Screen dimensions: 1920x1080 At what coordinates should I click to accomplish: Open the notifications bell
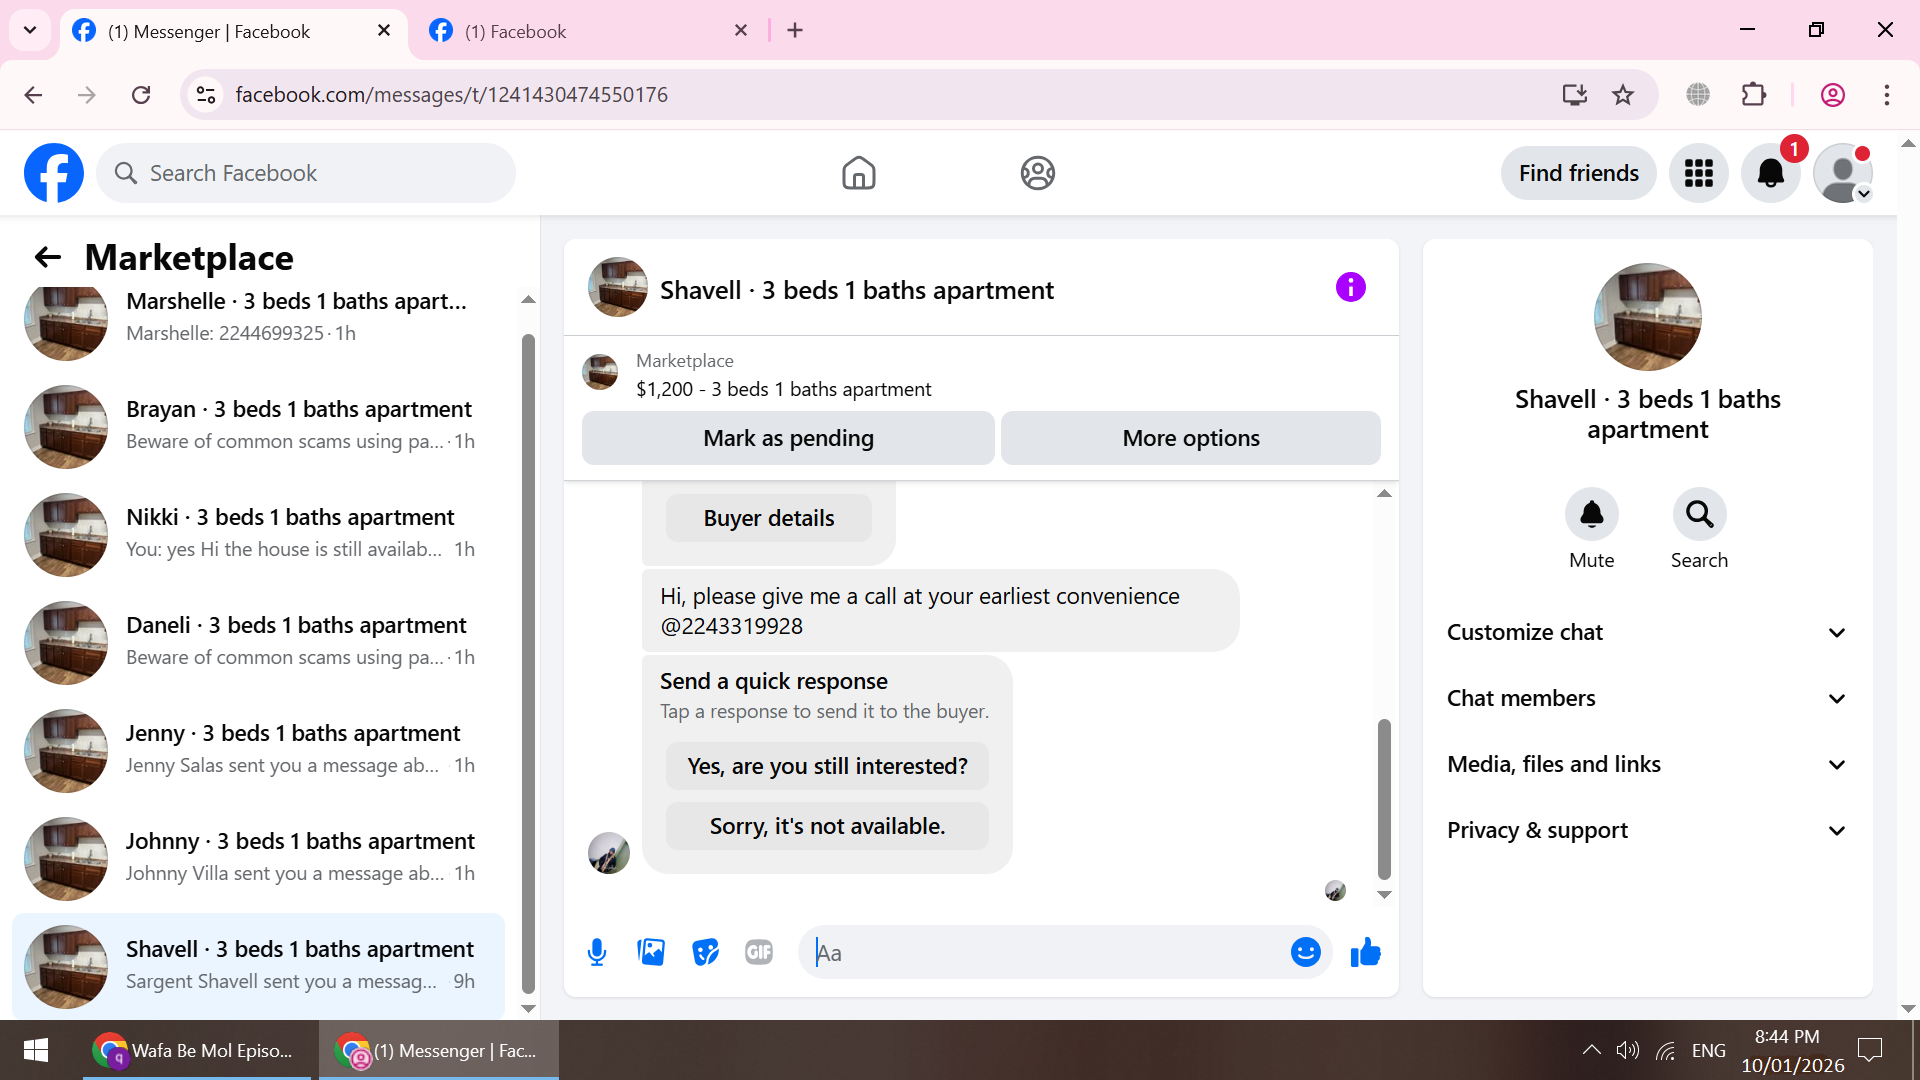[x=1770, y=173]
